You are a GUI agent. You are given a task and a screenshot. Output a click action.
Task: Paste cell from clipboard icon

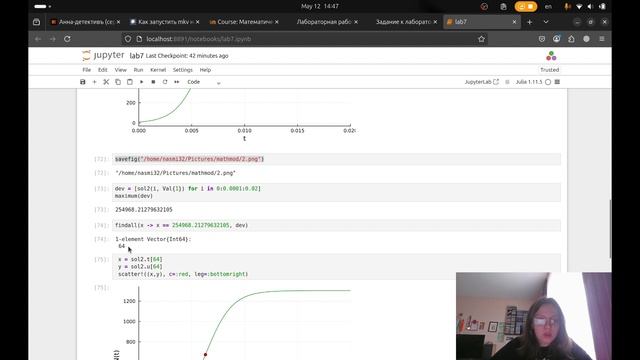tap(130, 82)
